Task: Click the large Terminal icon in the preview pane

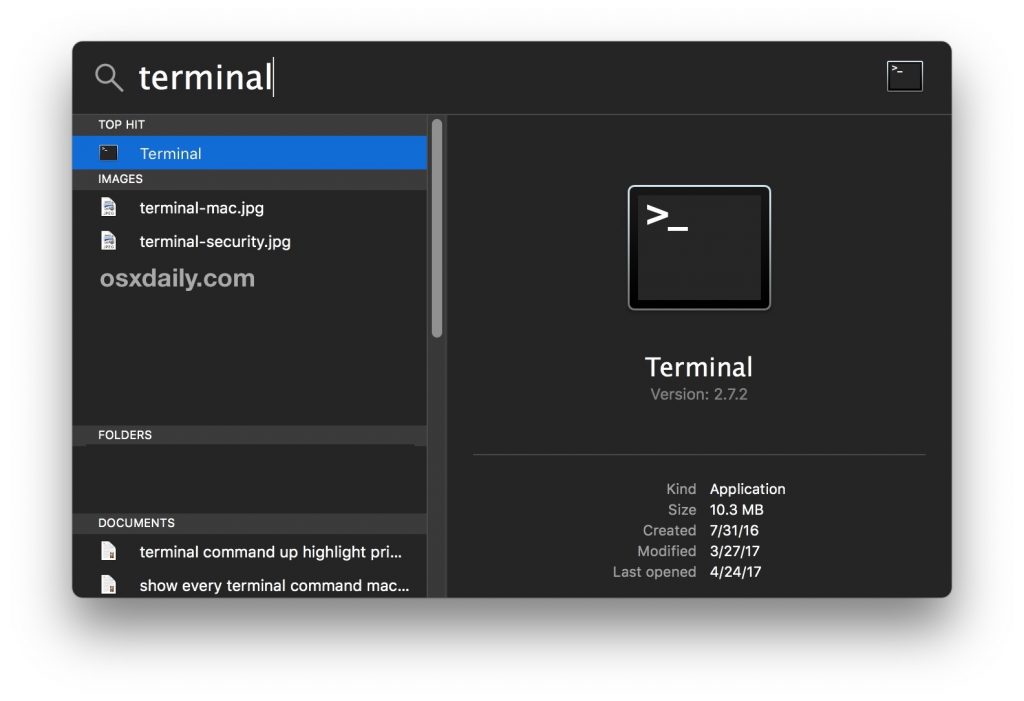Action: (699, 247)
